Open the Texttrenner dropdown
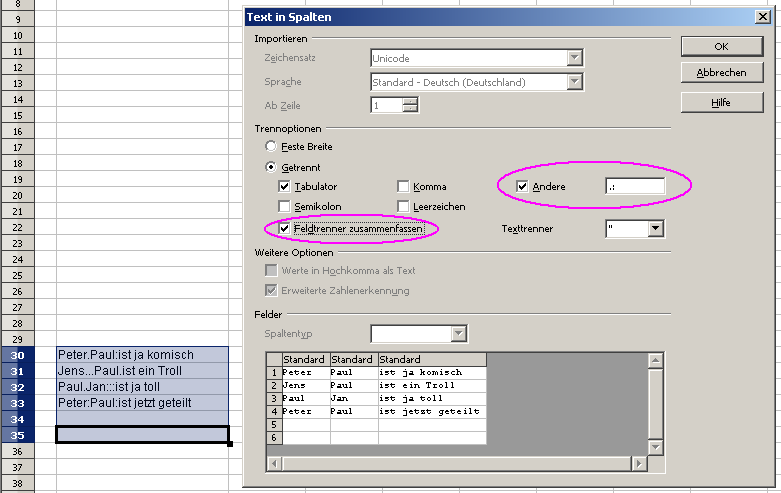781x493 pixels. click(x=655, y=229)
